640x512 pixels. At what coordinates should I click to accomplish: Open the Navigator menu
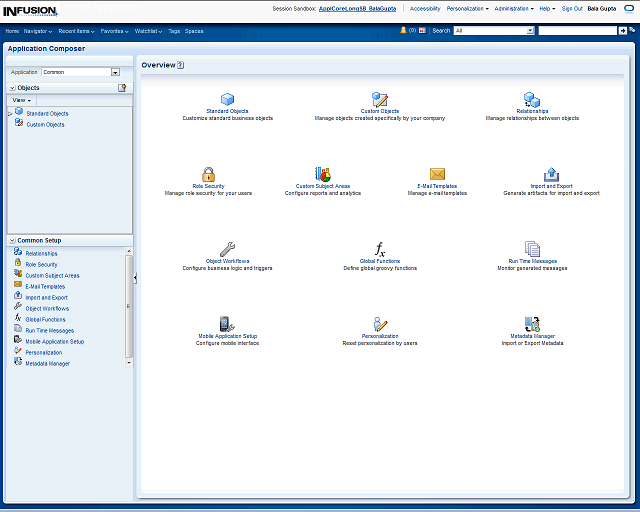[x=39, y=31]
